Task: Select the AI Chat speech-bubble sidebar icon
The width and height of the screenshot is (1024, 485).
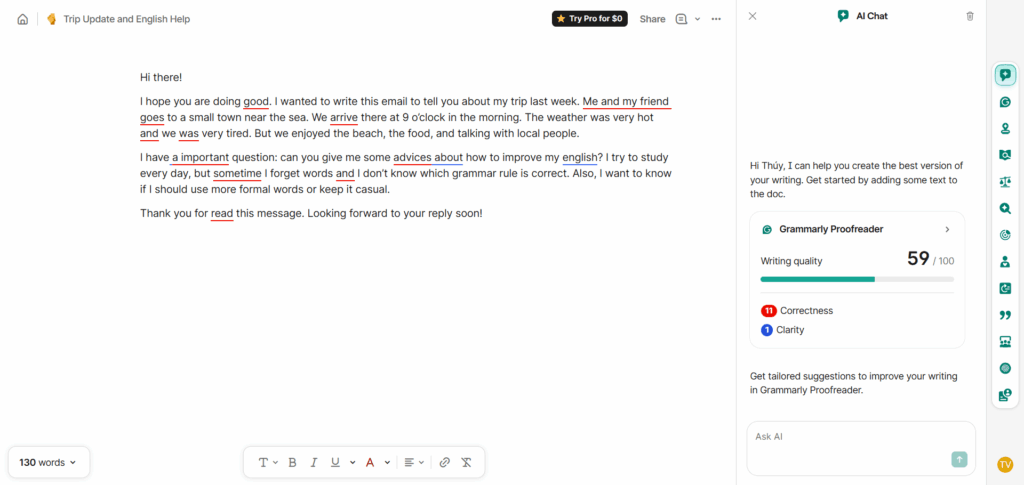Action: click(1005, 75)
